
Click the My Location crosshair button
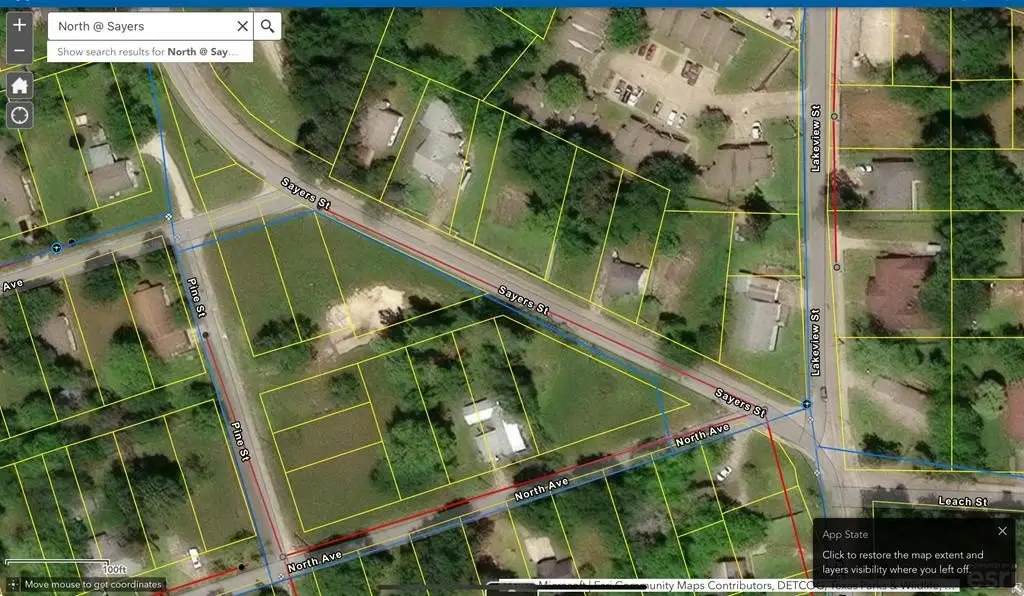point(20,116)
